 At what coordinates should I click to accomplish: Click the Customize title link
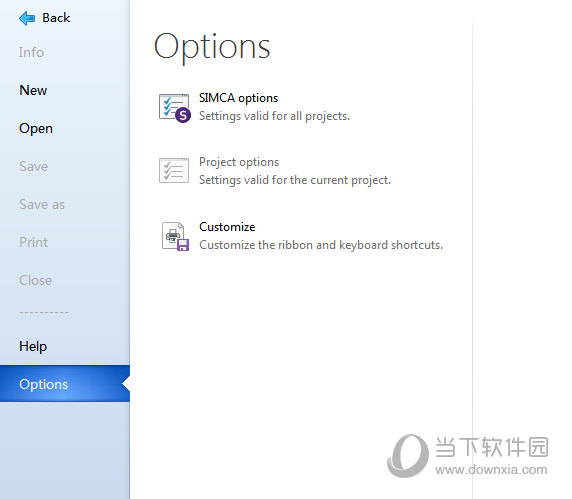[x=227, y=227]
